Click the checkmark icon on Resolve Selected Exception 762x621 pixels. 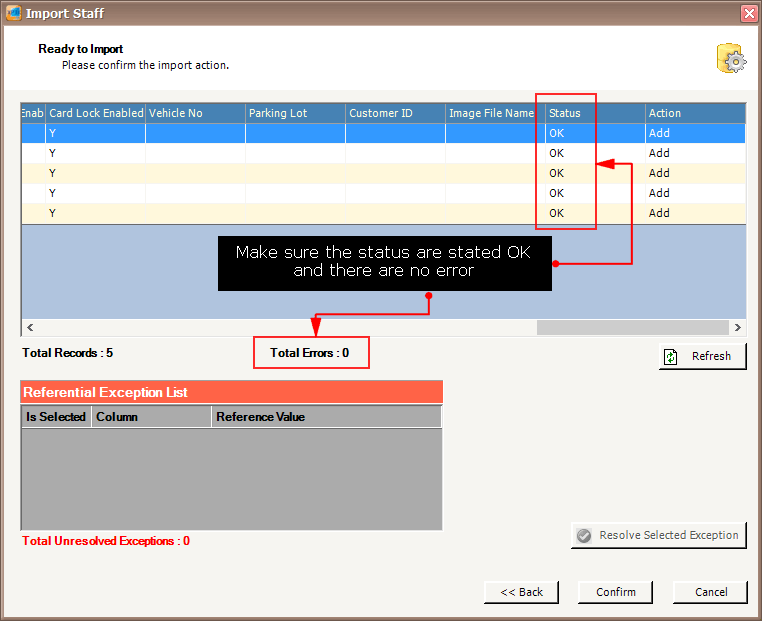point(584,535)
